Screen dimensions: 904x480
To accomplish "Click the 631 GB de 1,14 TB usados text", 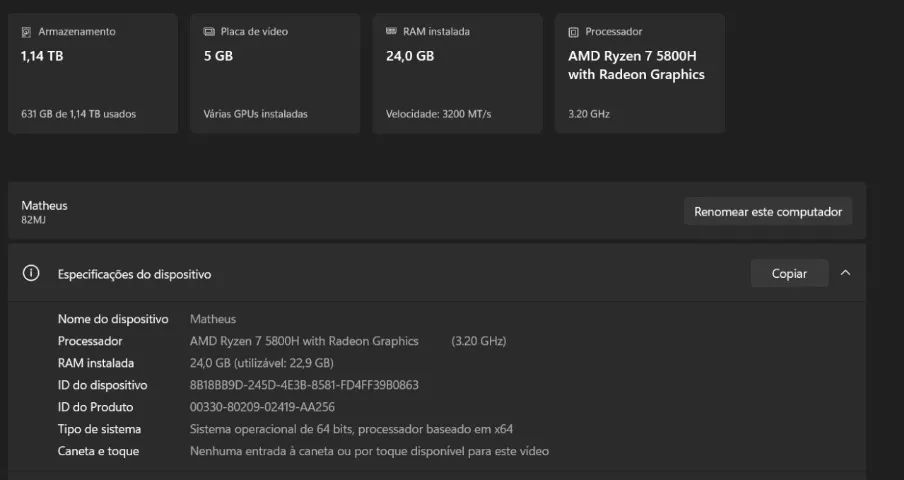I will pos(78,114).
